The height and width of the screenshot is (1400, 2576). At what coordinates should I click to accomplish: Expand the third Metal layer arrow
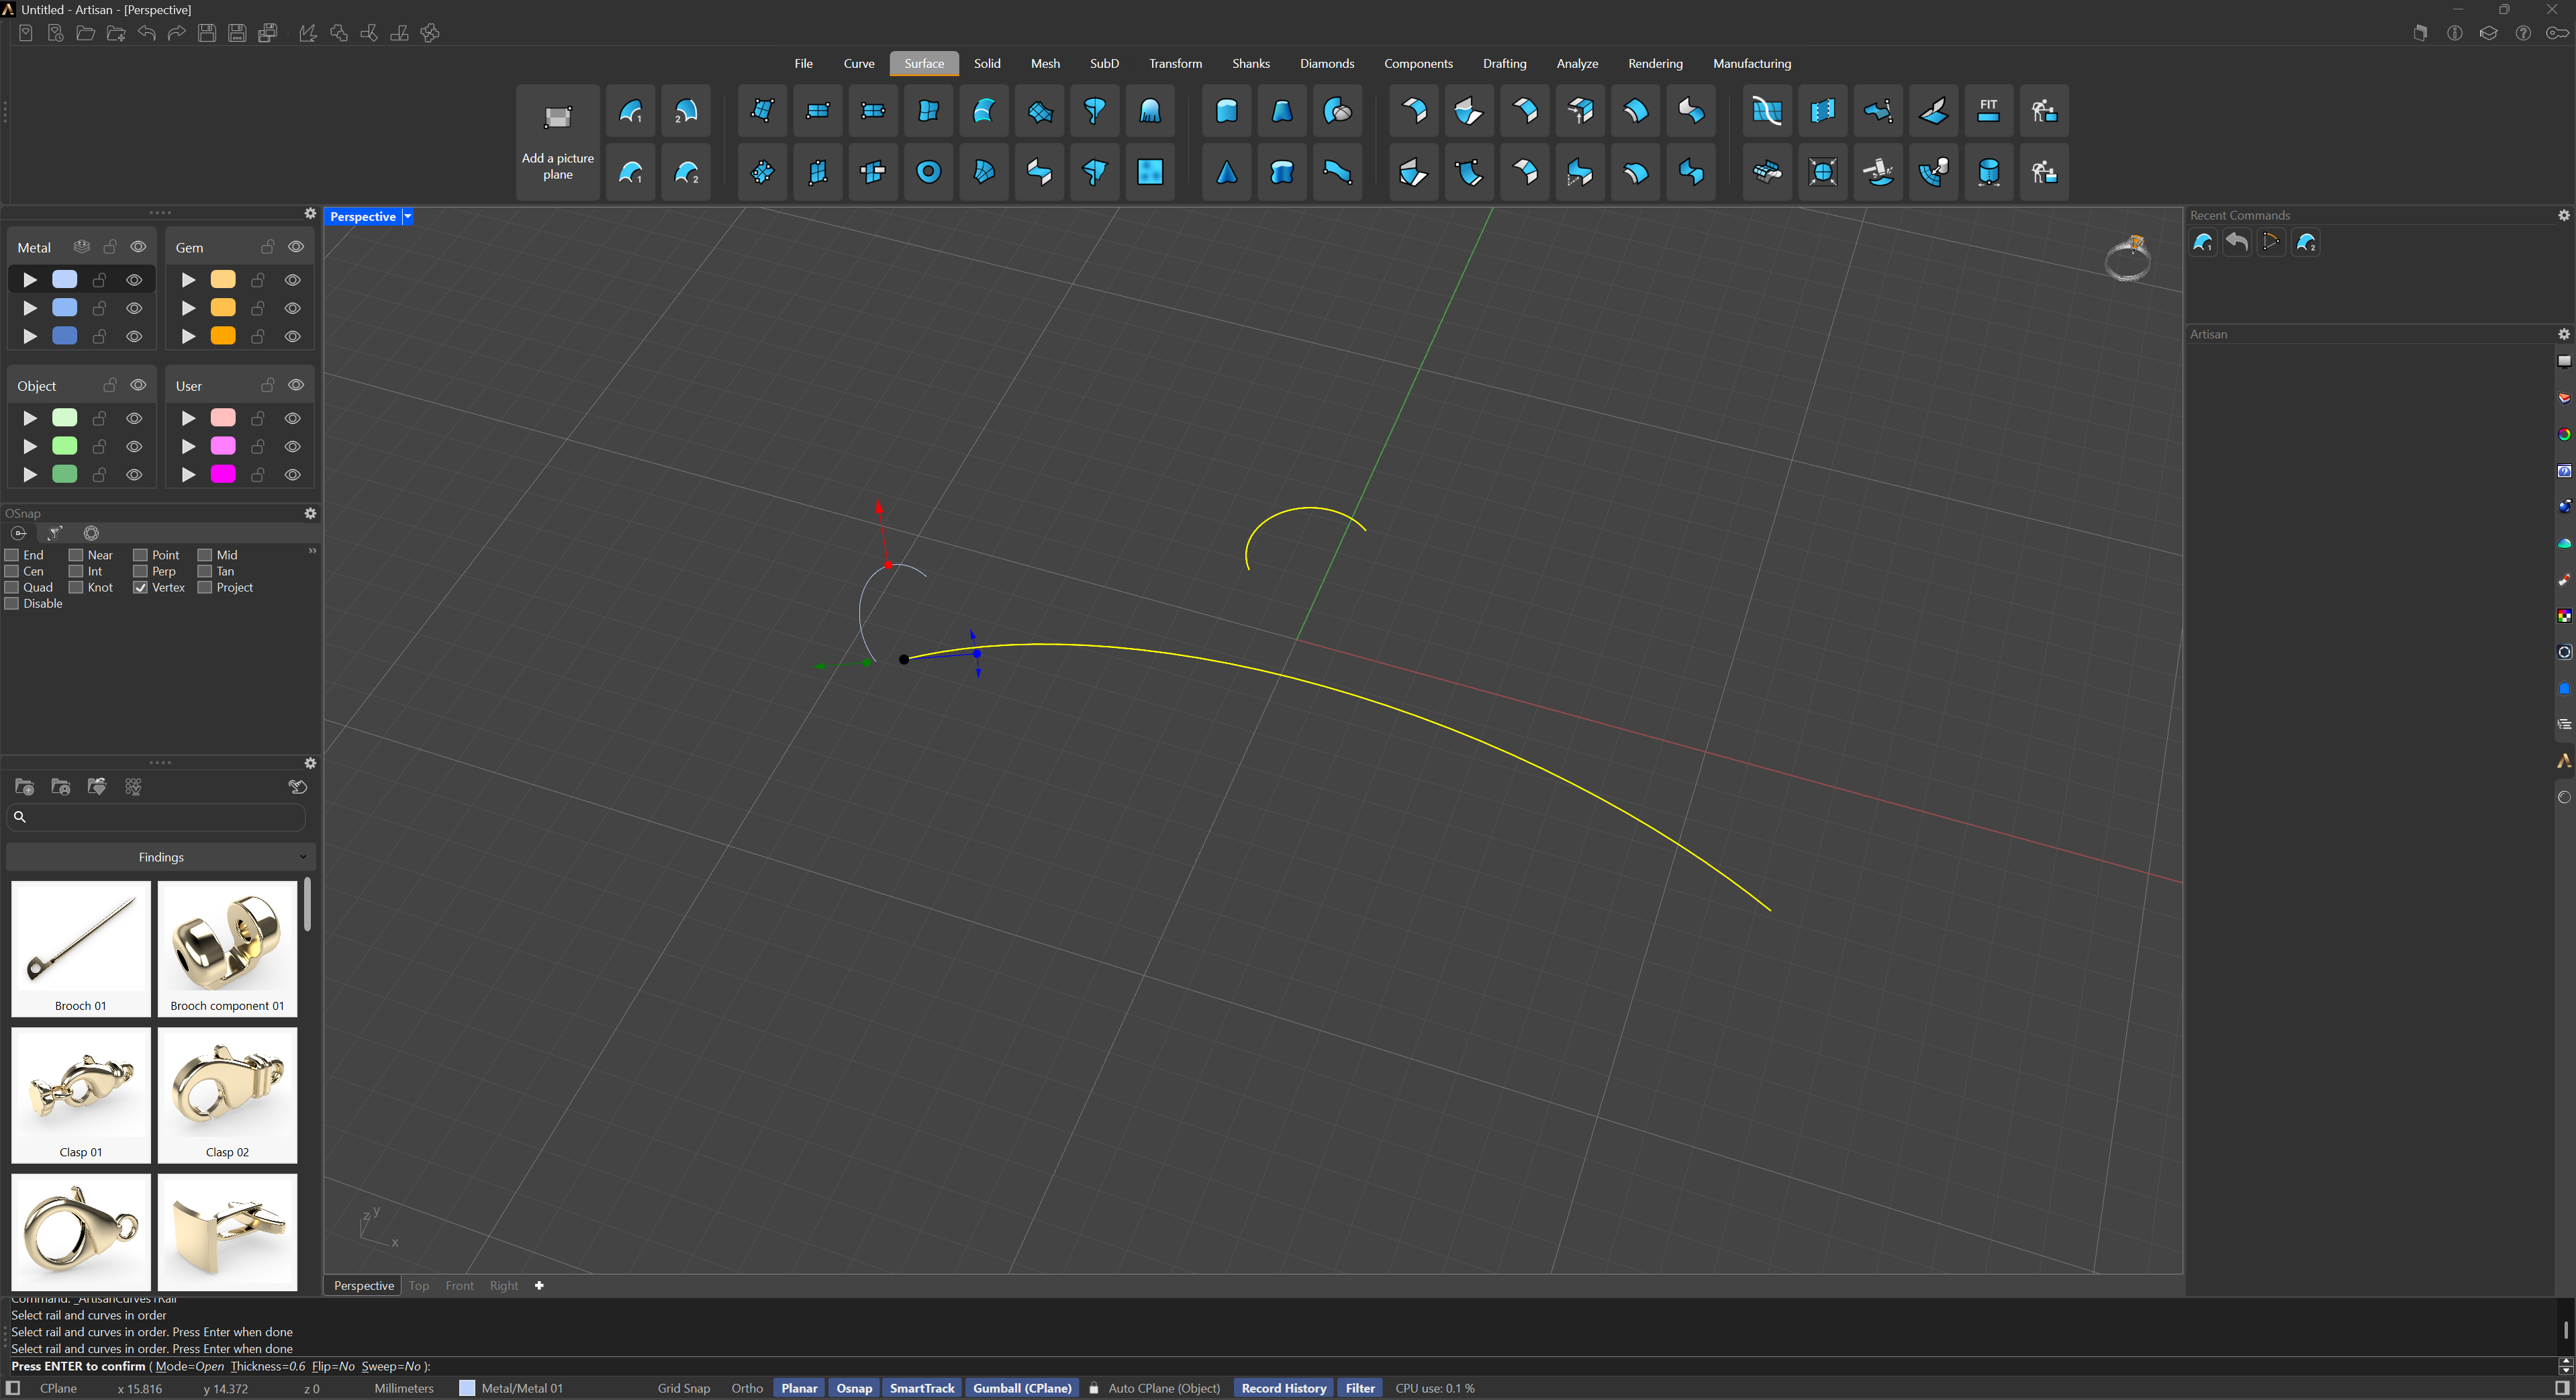pyautogui.click(x=30, y=336)
